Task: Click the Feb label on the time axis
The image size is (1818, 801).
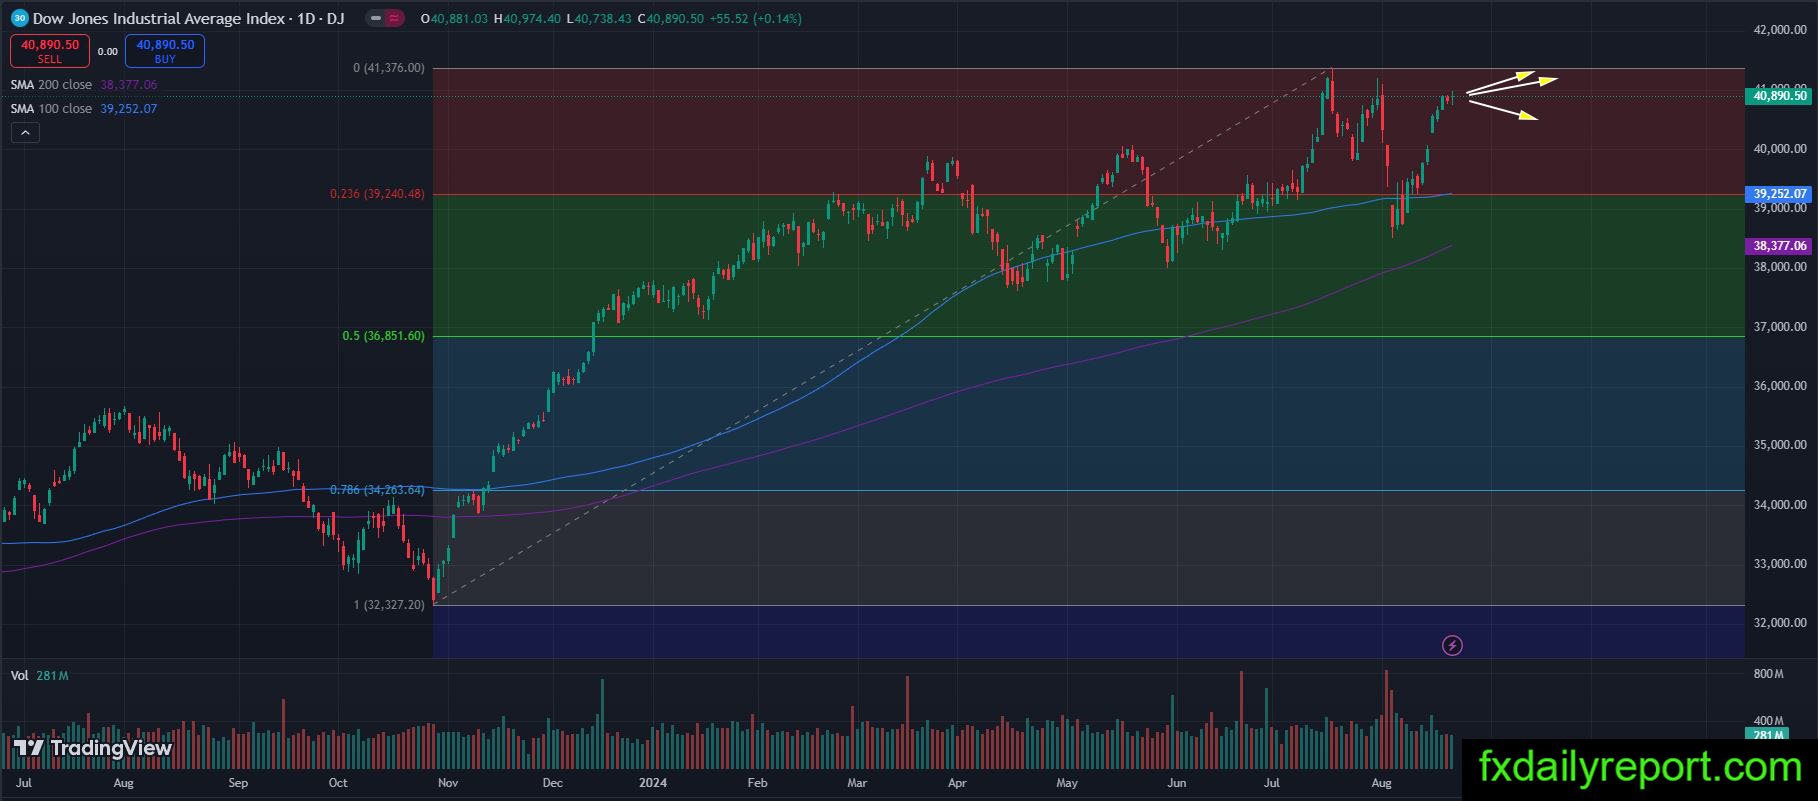Action: pos(757,783)
